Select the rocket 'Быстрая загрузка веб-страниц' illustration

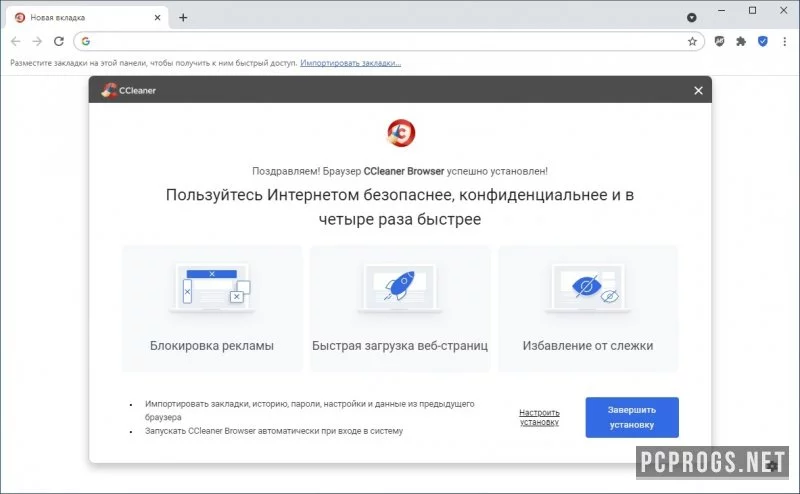(x=399, y=288)
